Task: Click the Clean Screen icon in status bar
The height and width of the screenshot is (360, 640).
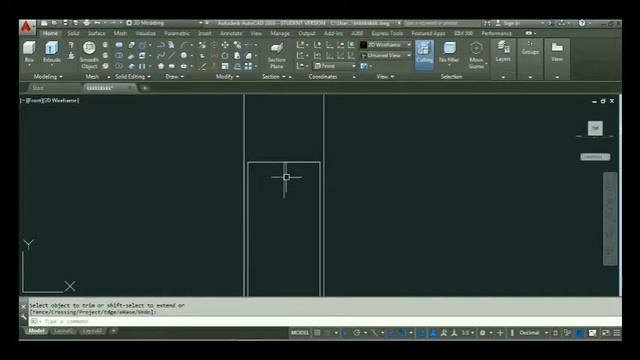Action: click(606, 333)
